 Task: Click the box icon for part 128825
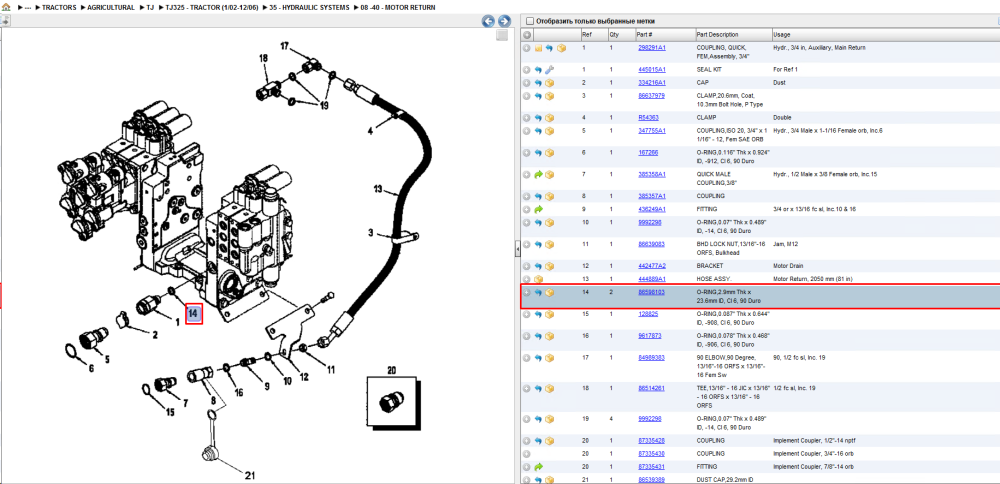[550, 314]
